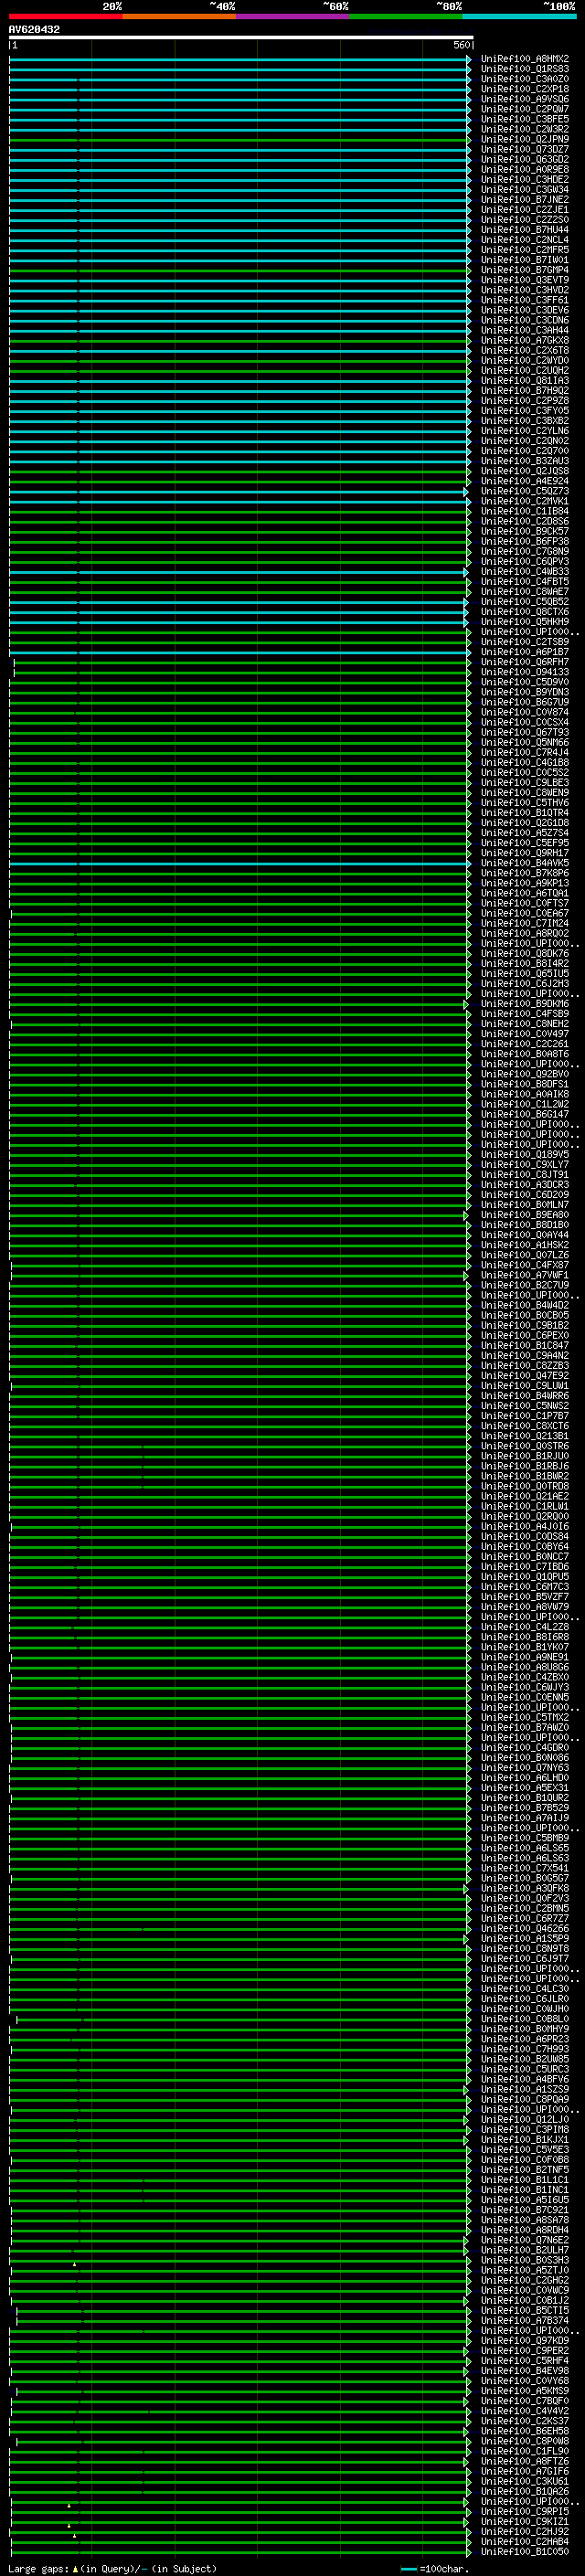Open the UniRef100_Q1RS83 hit label
The width and height of the screenshot is (585, 2576).
[x=524, y=69]
